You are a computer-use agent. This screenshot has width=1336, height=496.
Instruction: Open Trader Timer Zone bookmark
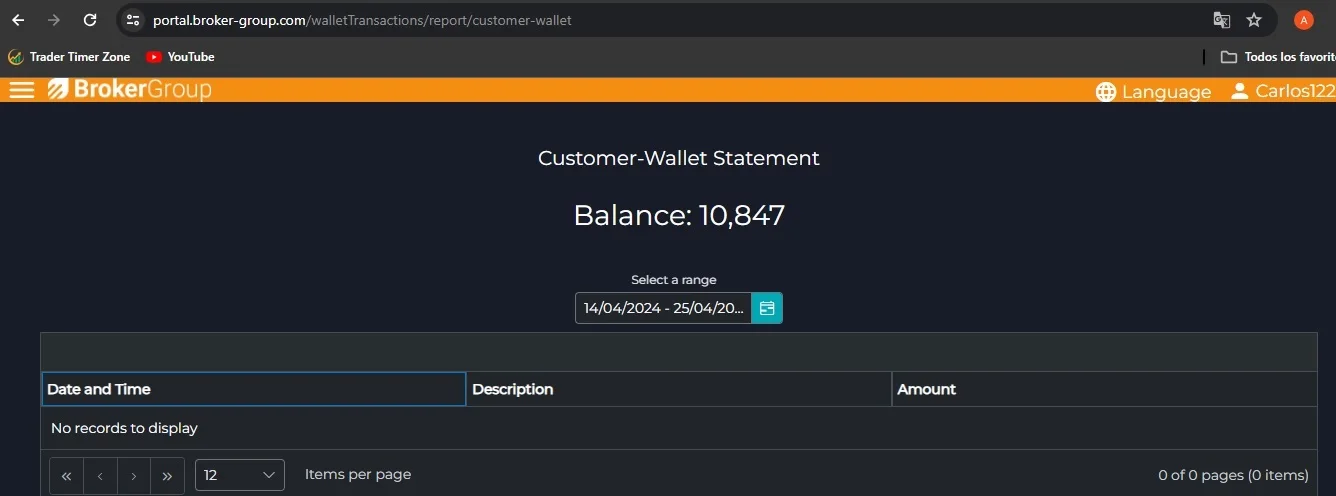(69, 57)
